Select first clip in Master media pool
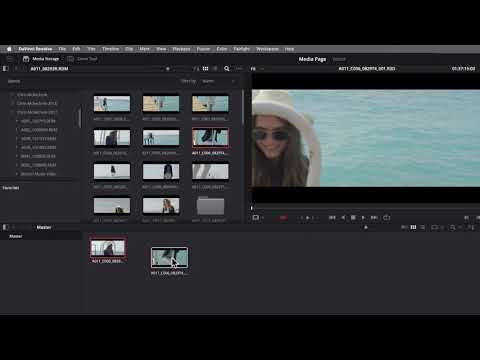 click(x=108, y=248)
